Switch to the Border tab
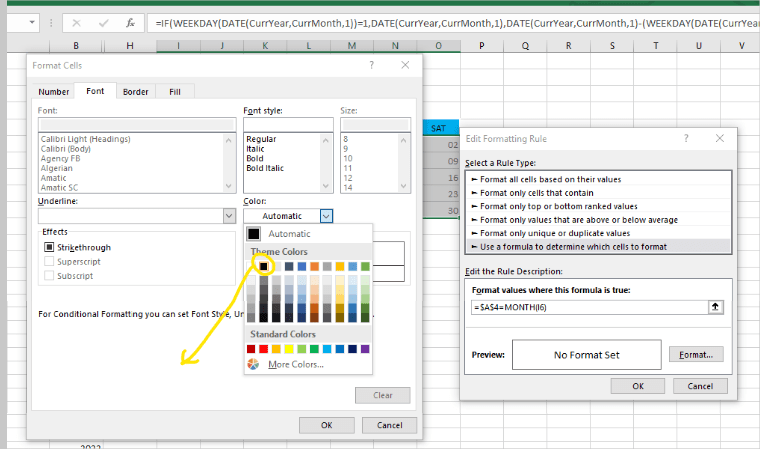 pyautogui.click(x=135, y=92)
